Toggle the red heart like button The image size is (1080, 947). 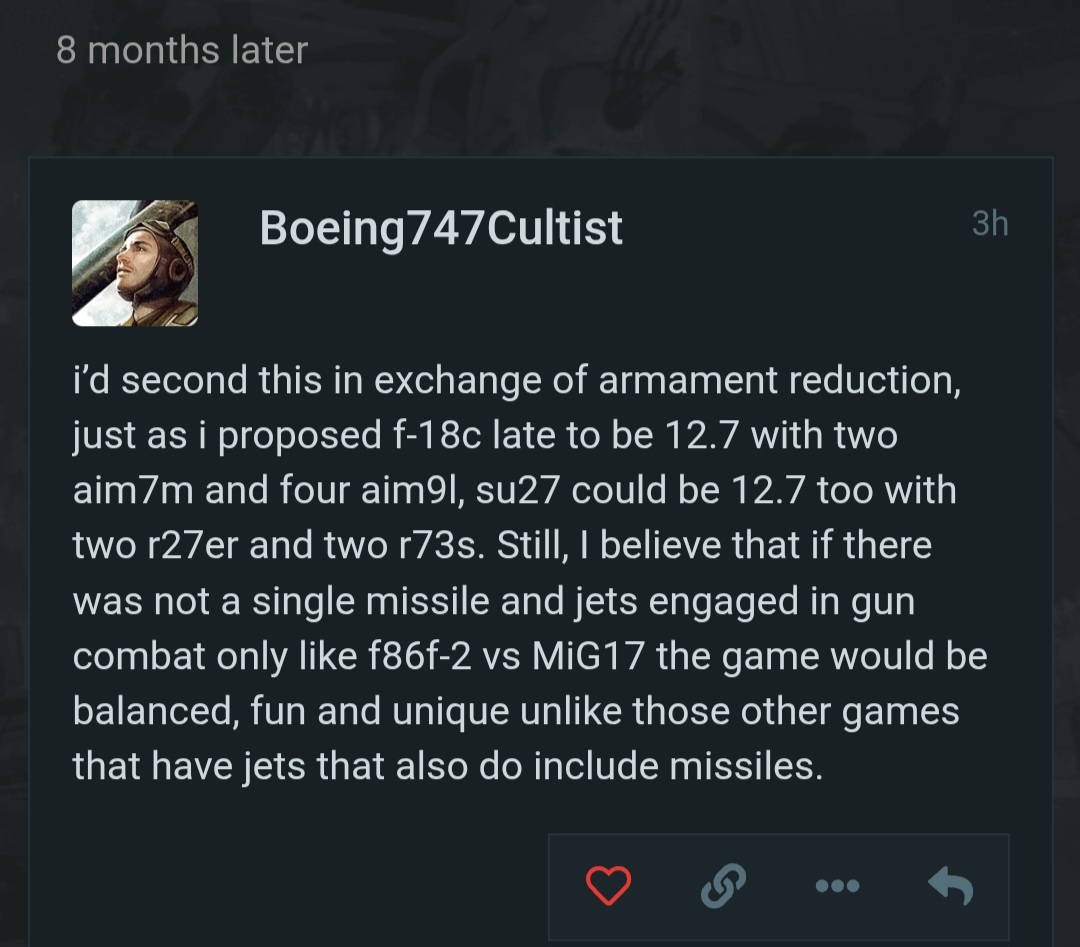(608, 885)
